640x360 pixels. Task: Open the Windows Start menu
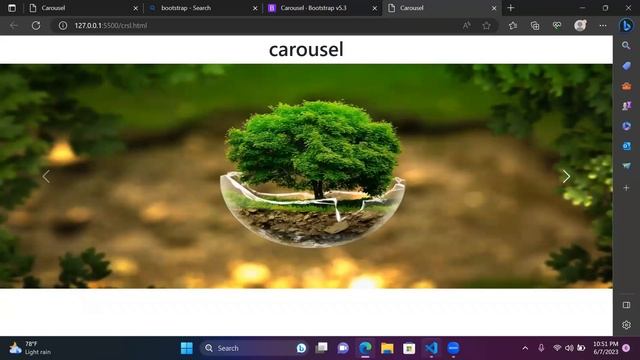tap(187, 348)
